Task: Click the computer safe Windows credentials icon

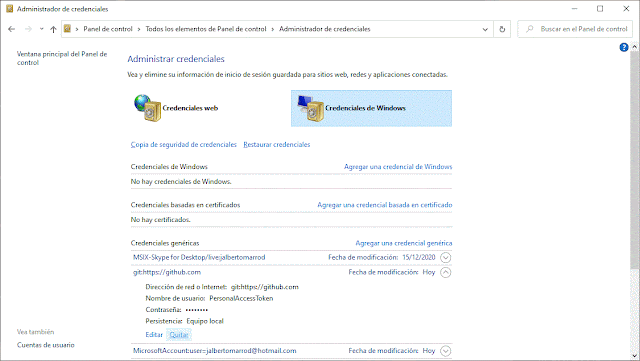Action: (x=311, y=108)
